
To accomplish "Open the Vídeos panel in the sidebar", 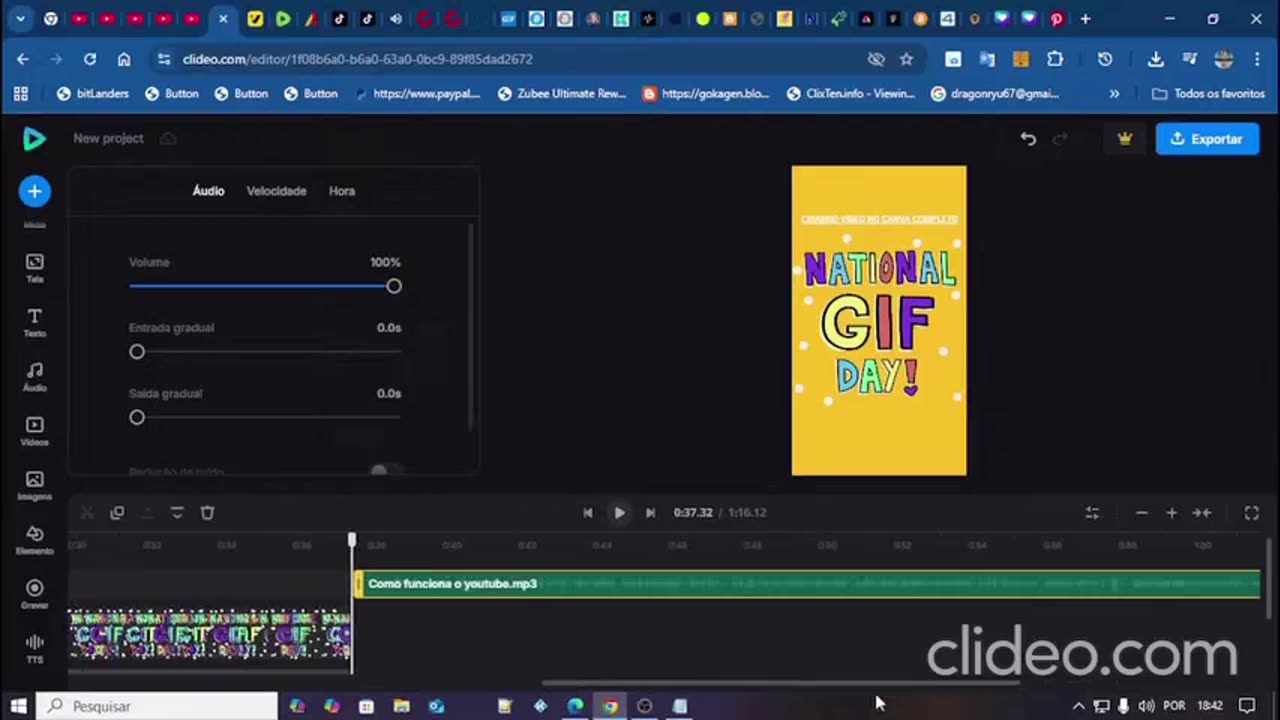I will [x=34, y=431].
